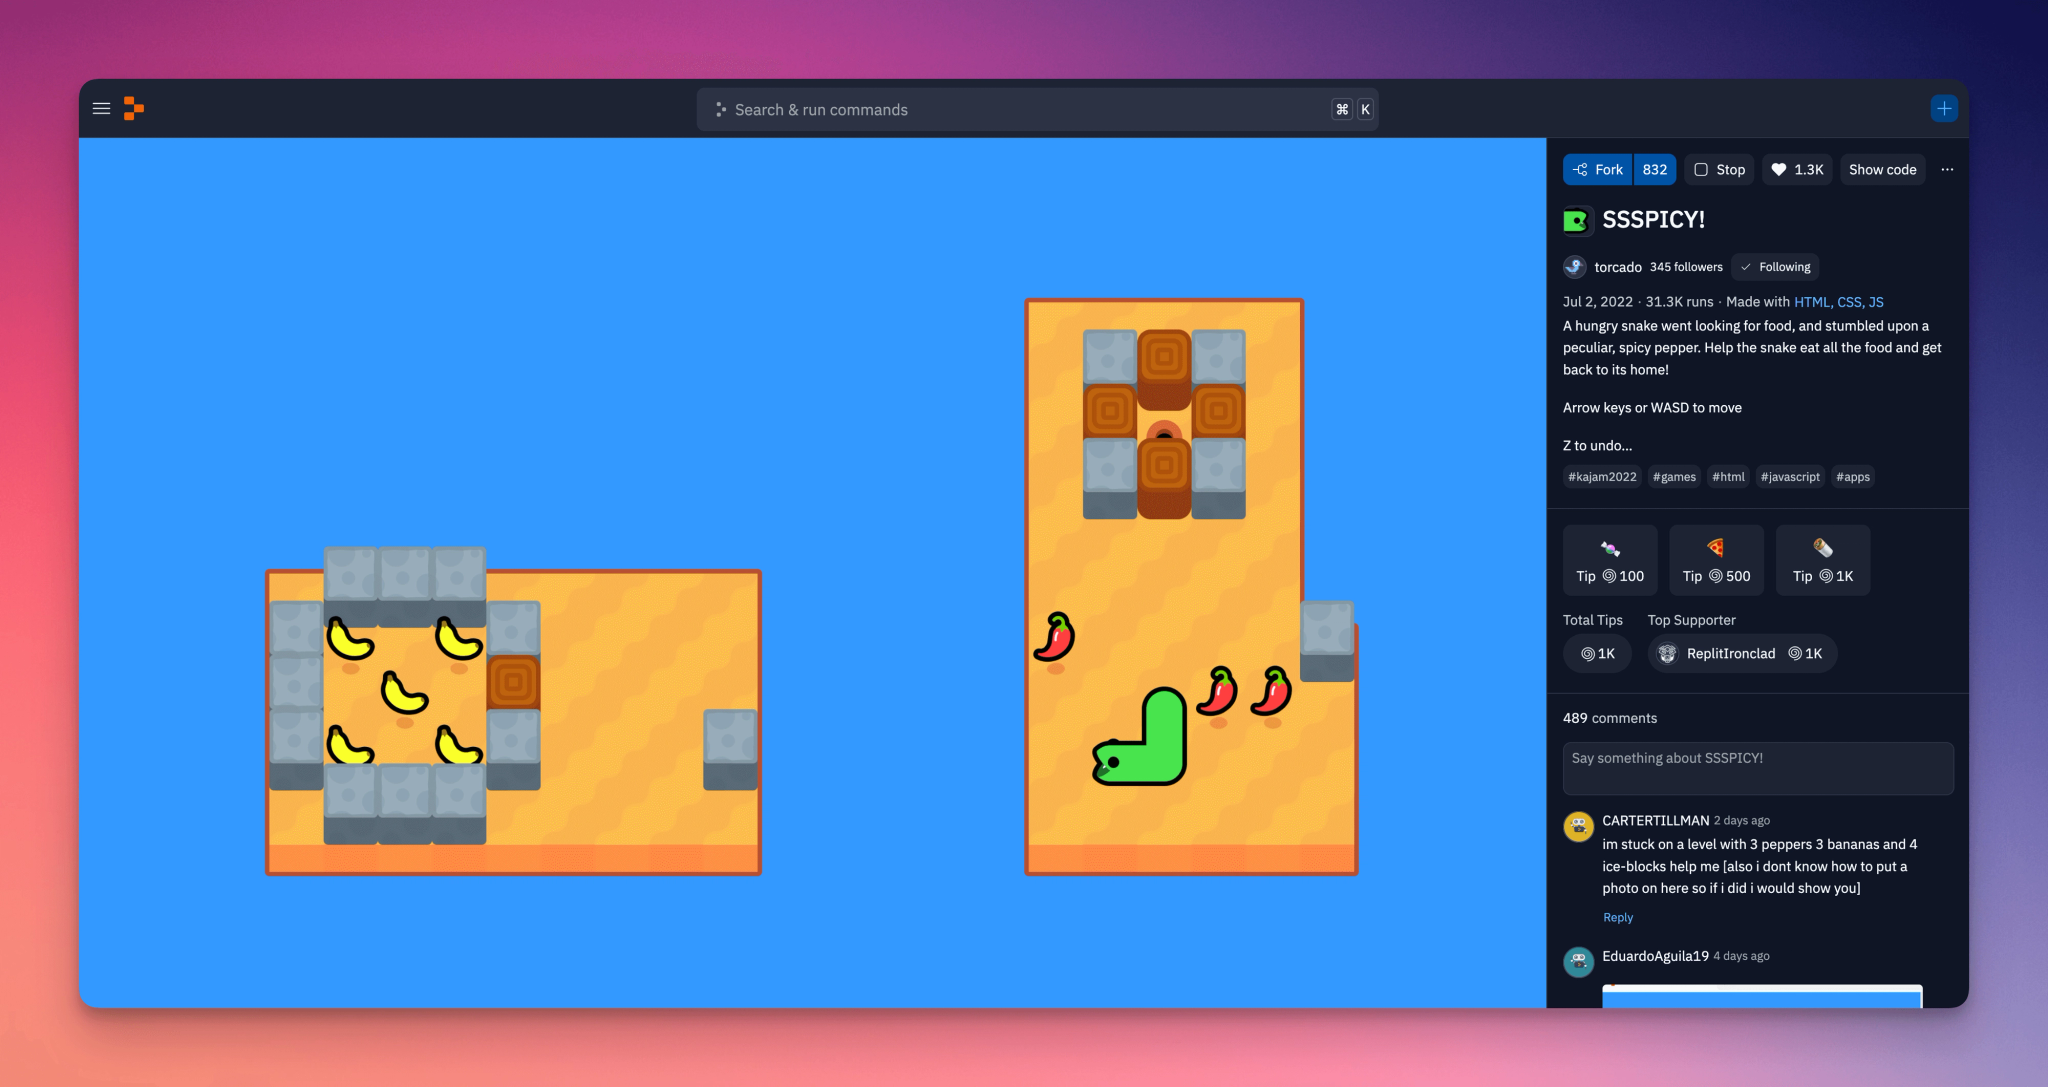Screen dimensions: 2048x1087
Task: Reply to CARTERTILLMAN's comment
Action: coord(1617,918)
